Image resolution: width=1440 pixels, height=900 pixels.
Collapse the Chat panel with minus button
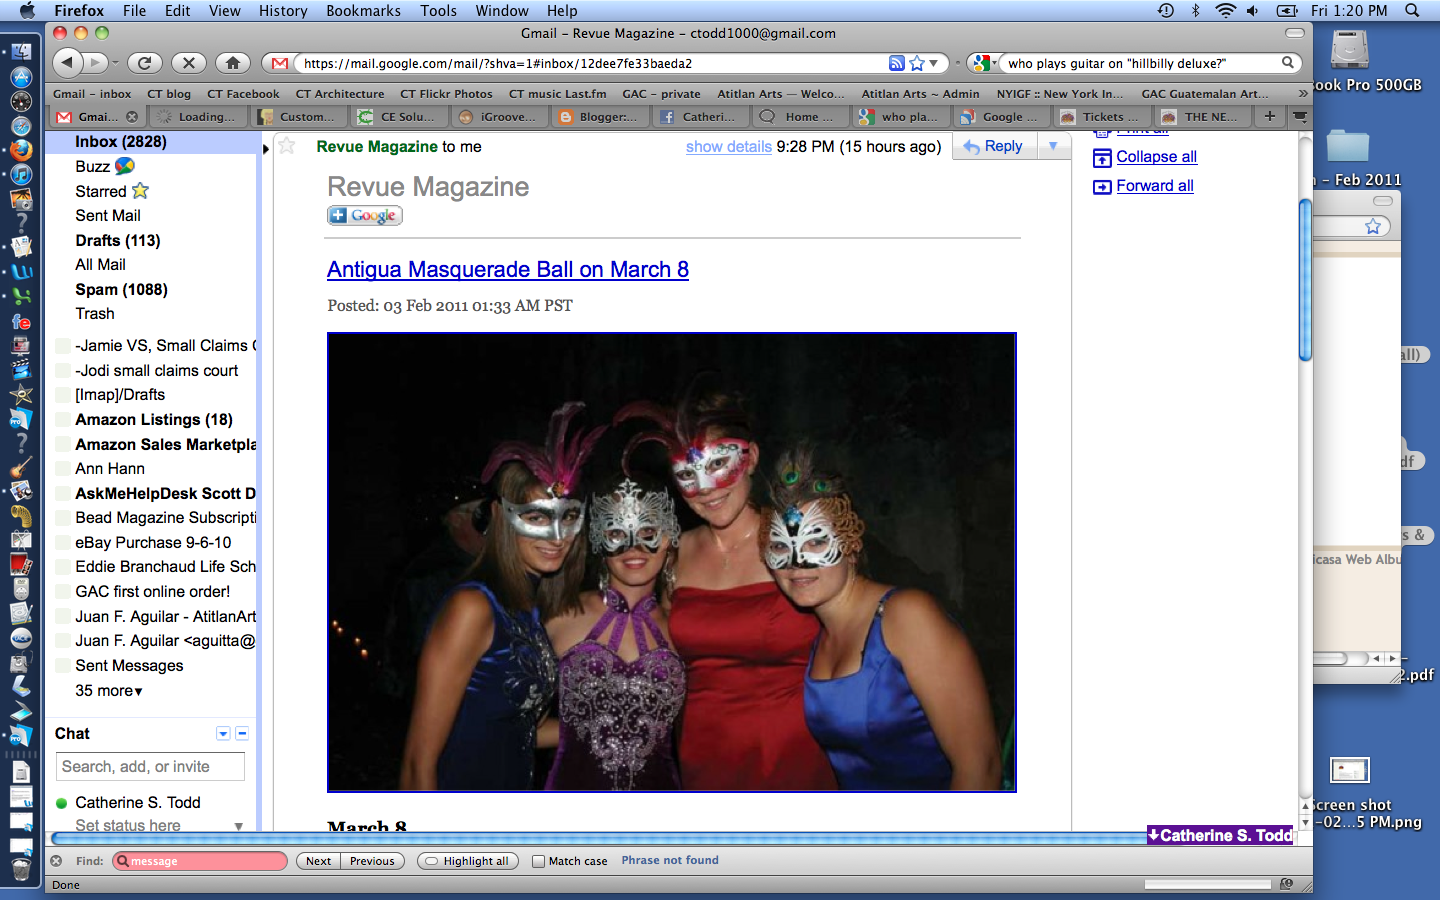[242, 734]
